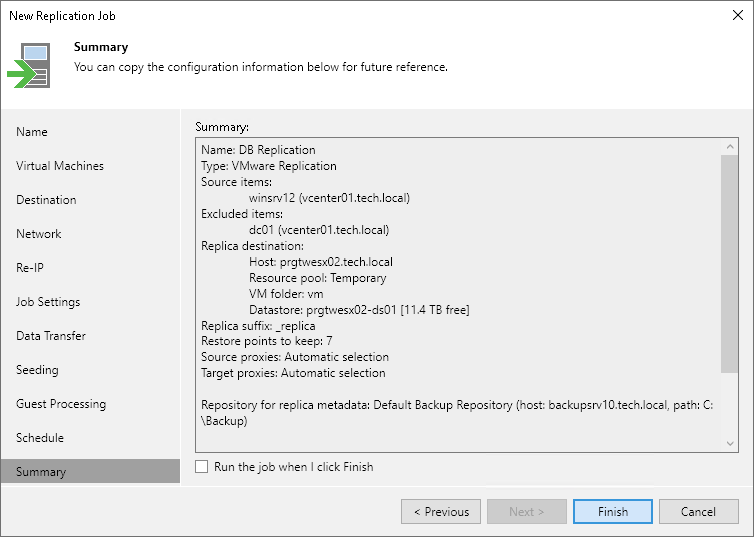Enable Run the job when I click Finish
754x537 pixels.
click(x=202, y=467)
